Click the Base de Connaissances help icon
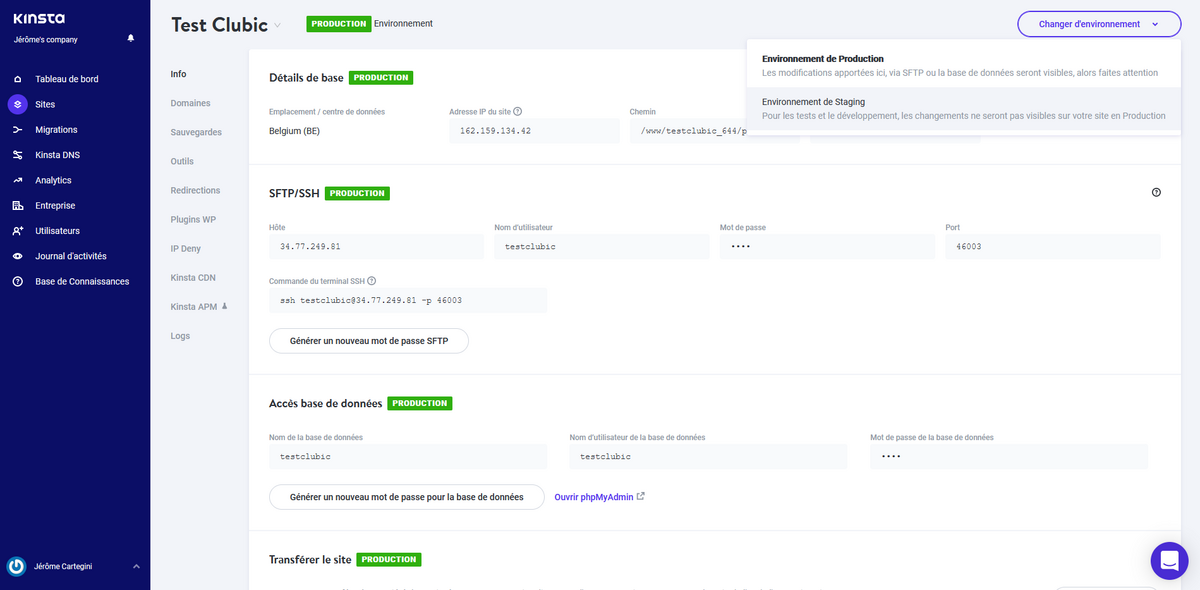The height and width of the screenshot is (590, 1200). click(18, 282)
